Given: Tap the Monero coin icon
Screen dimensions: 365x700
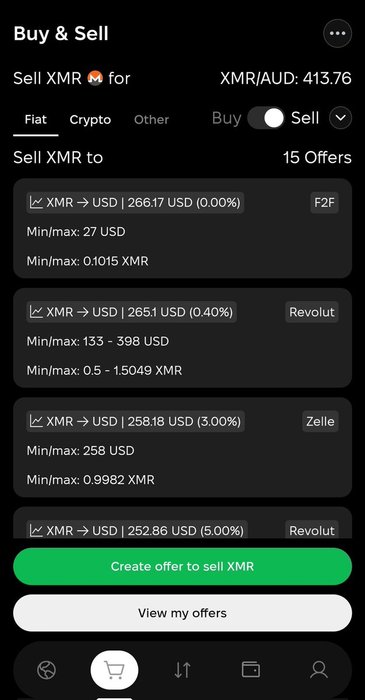Looking at the screenshot, I should 95,78.
